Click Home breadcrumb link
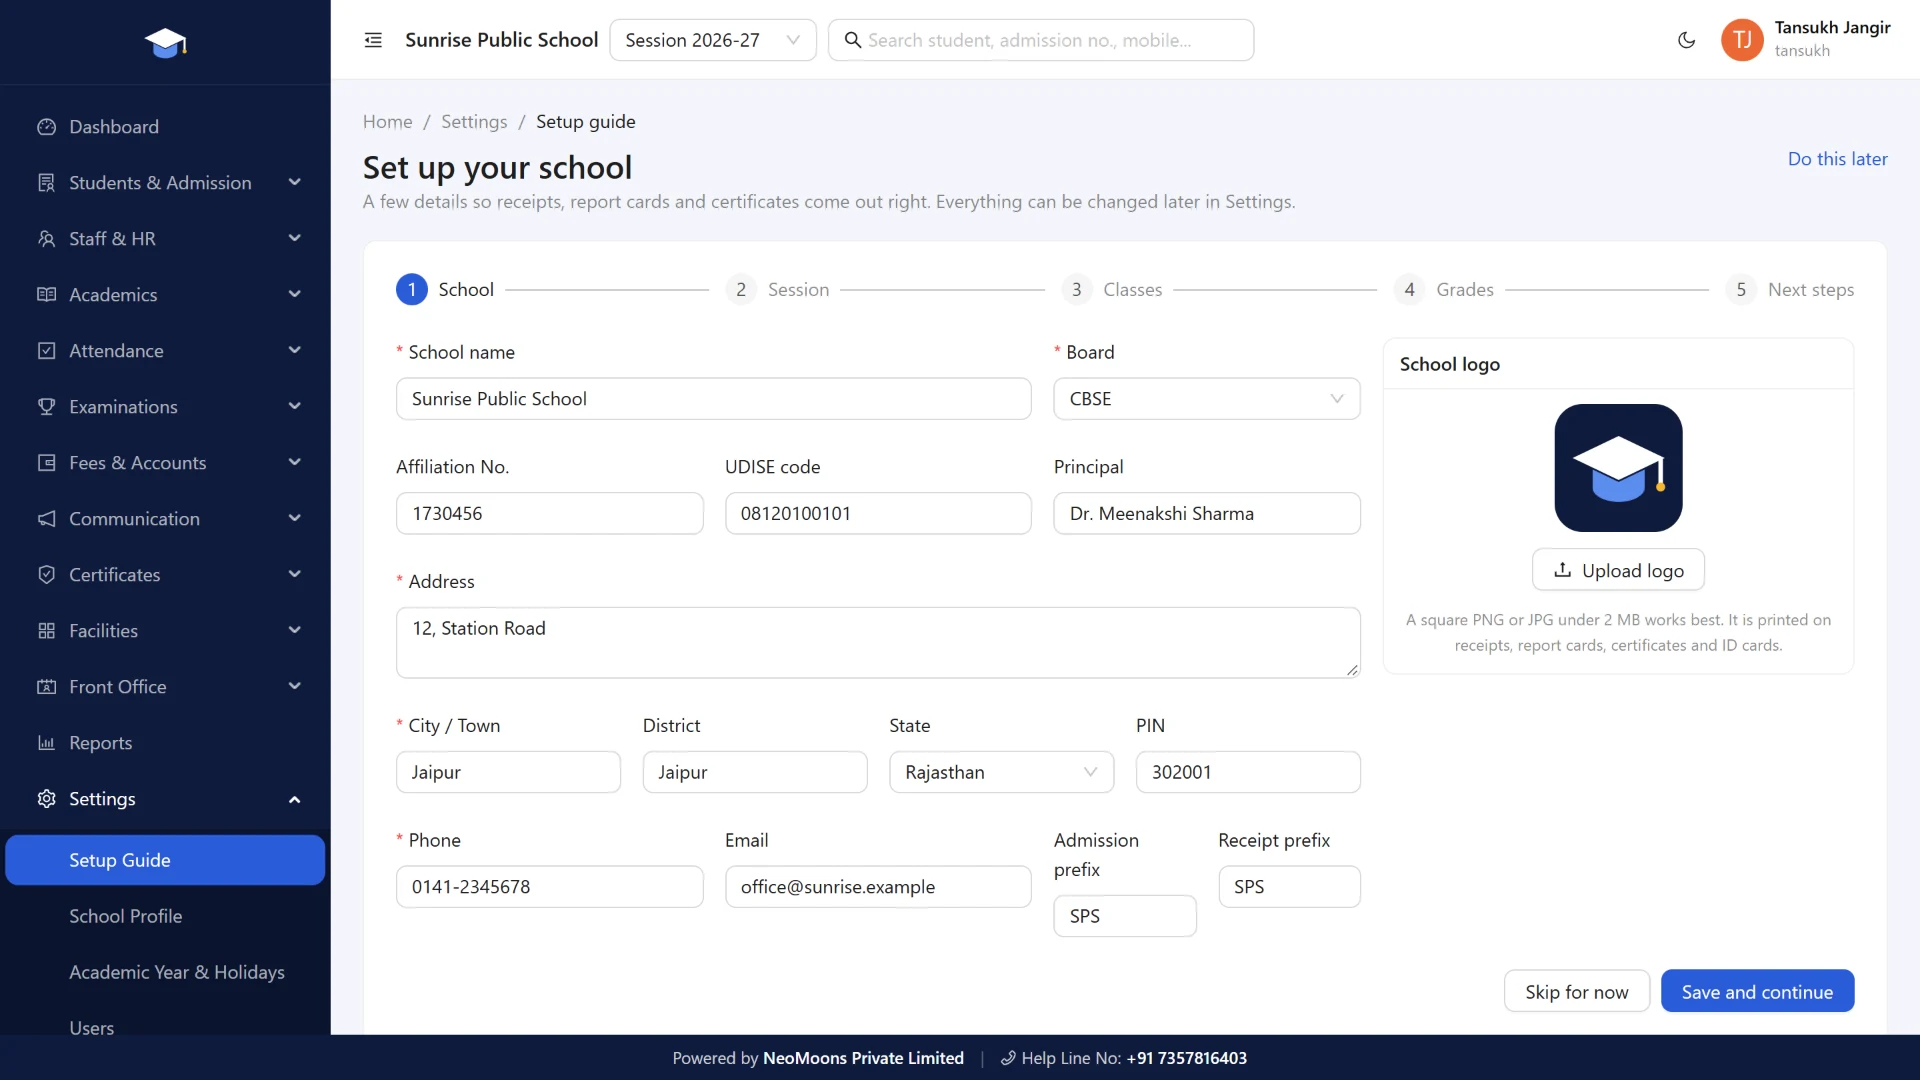Screen dimensions: 1920x1080 (387, 122)
